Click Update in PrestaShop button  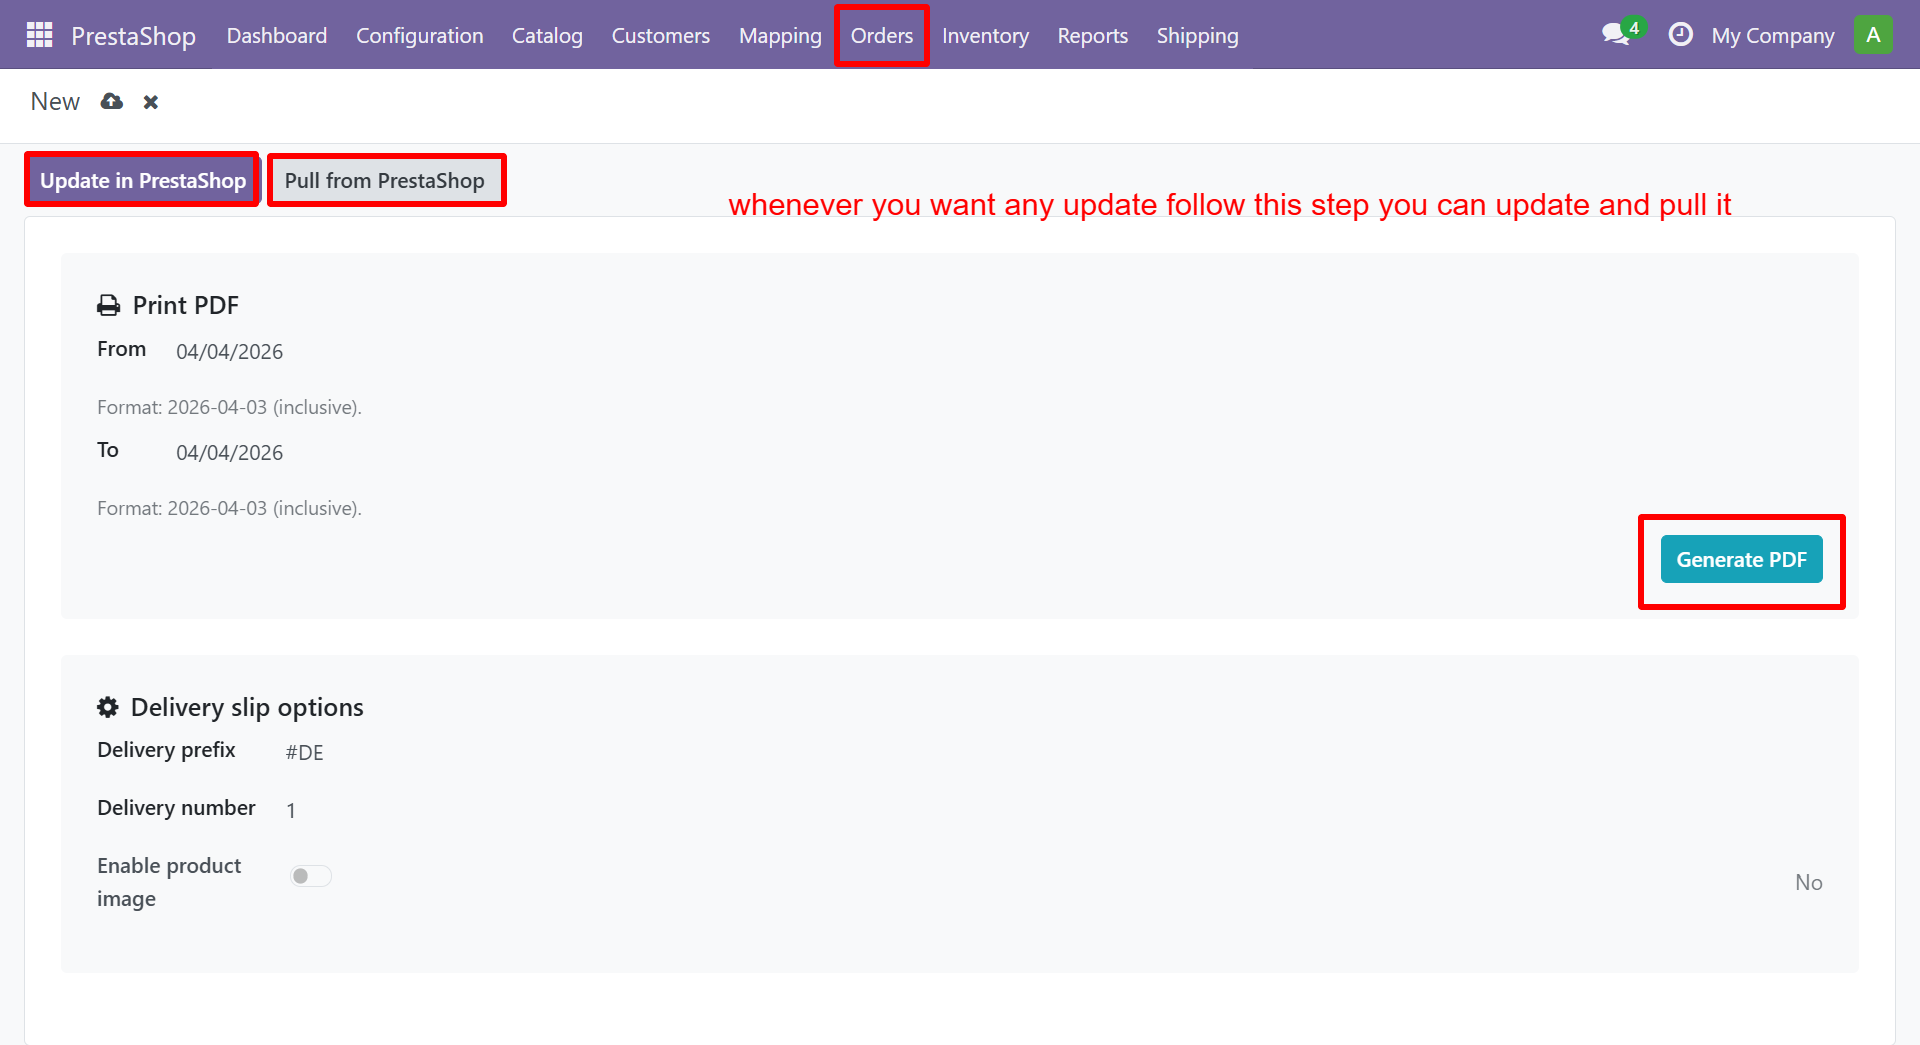pos(143,181)
